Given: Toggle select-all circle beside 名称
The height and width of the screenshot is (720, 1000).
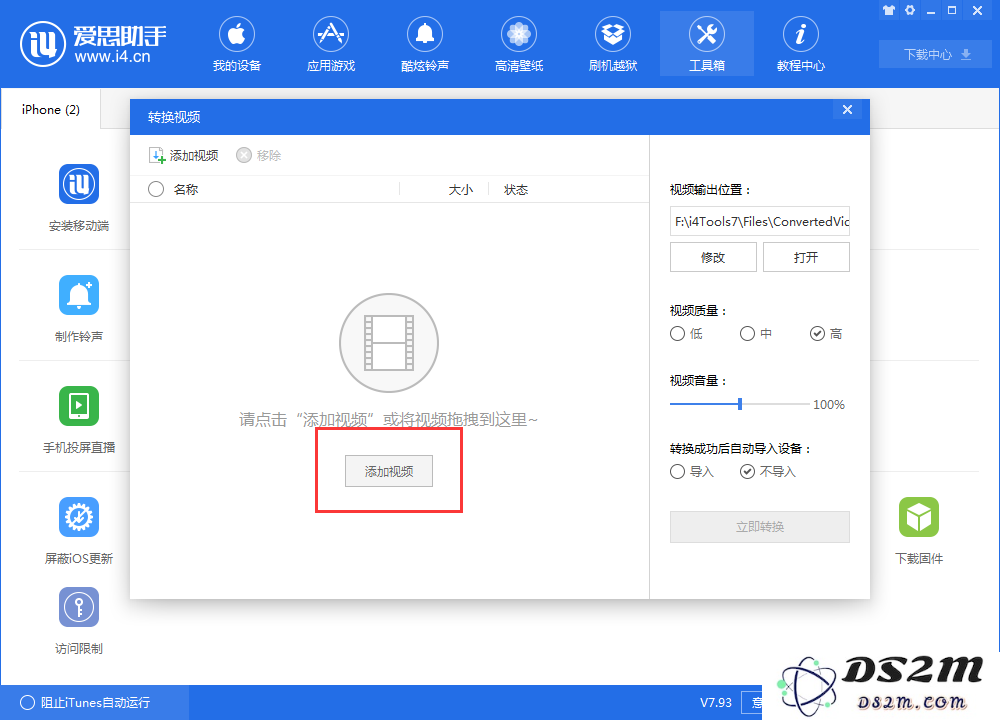Looking at the screenshot, I should 156,189.
